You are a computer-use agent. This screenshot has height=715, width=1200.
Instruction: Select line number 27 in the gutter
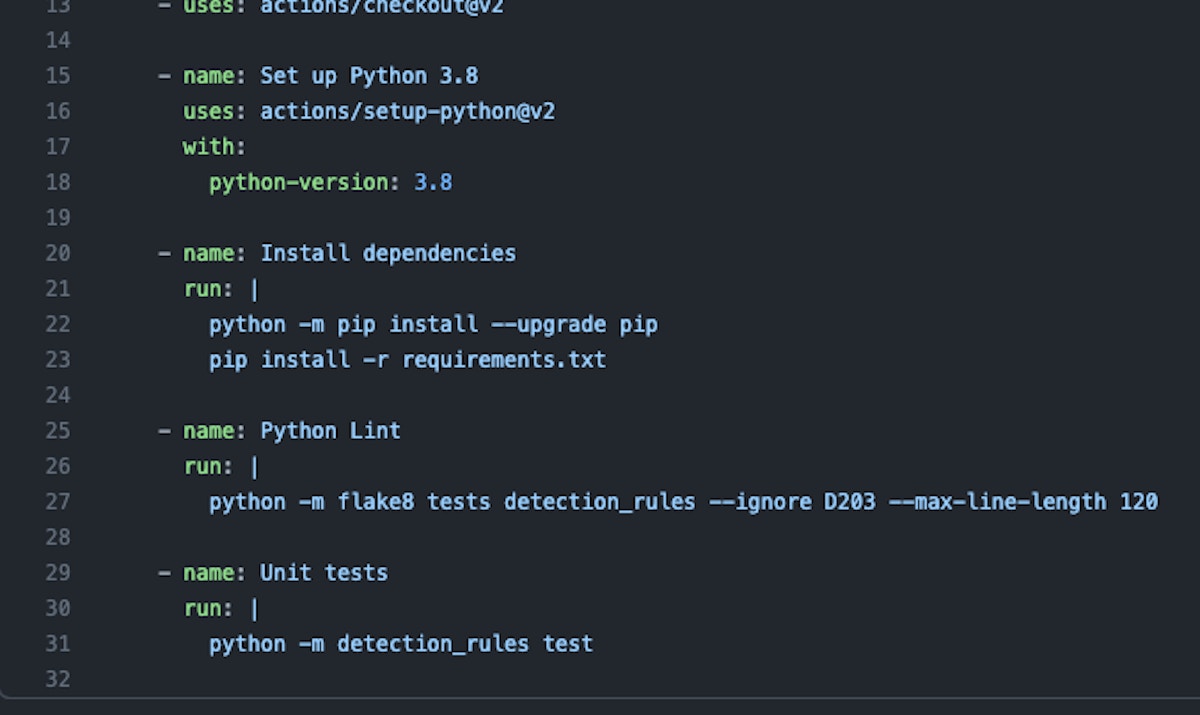pyautogui.click(x=58, y=501)
